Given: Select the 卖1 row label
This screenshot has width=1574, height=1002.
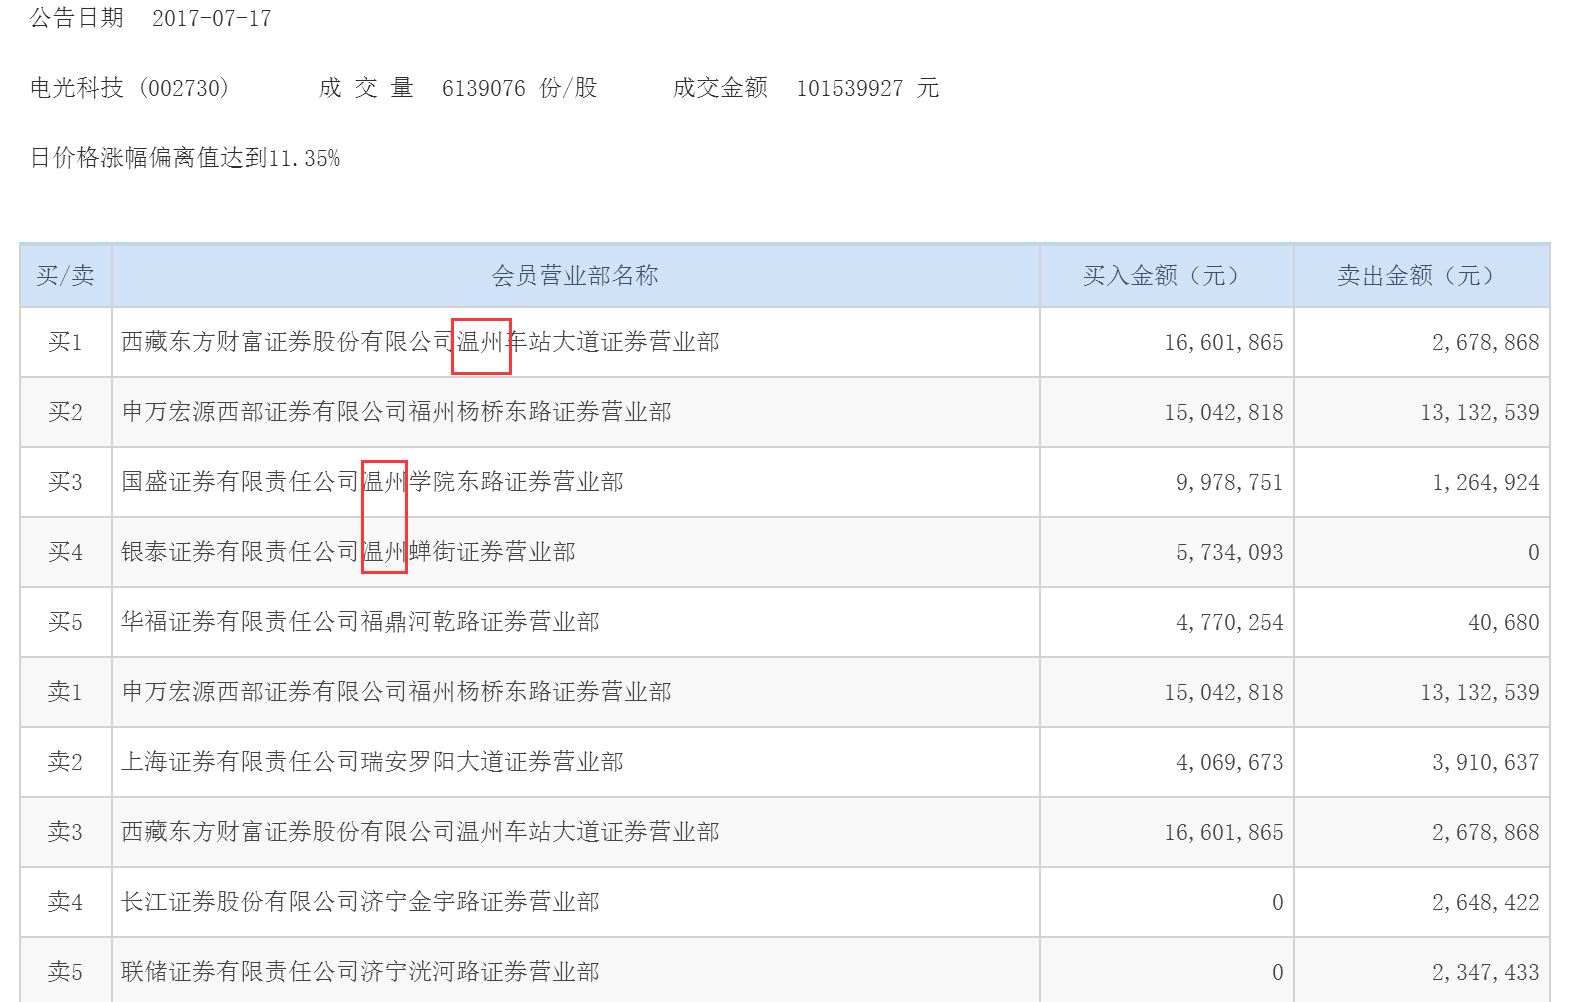Looking at the screenshot, I should pos(66,692).
